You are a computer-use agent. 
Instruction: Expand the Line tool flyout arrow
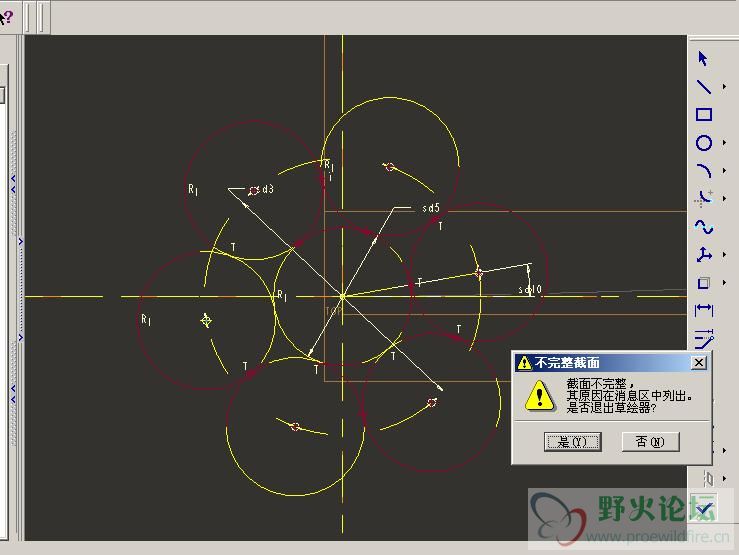pyautogui.click(x=724, y=87)
